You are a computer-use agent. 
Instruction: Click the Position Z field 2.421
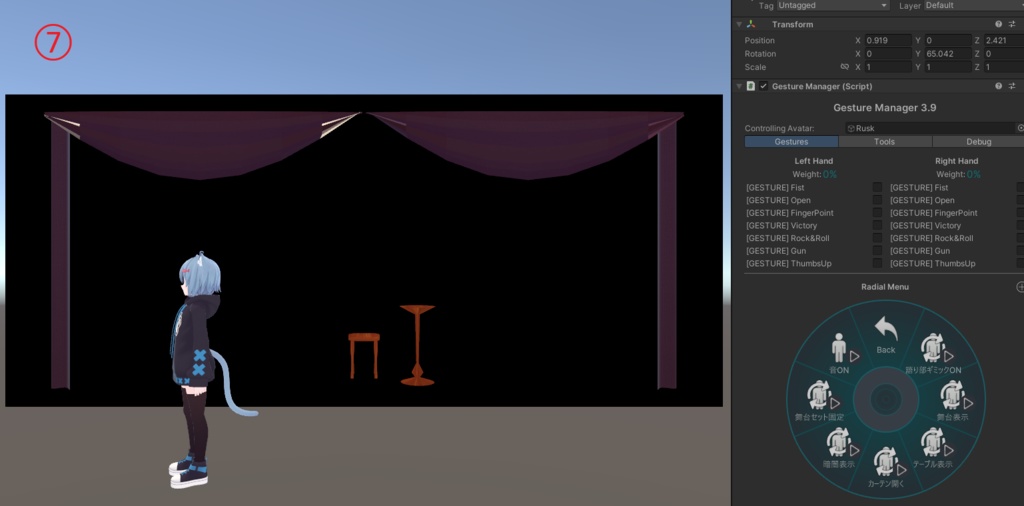(x=1003, y=40)
